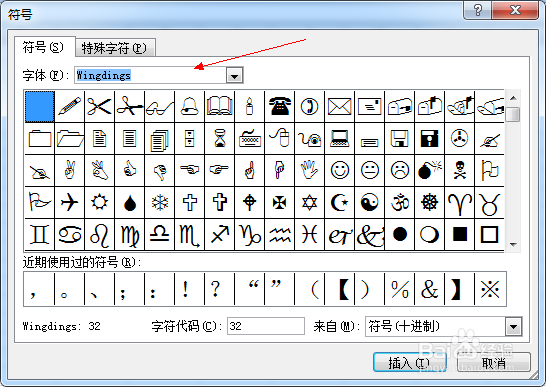
Task: Click the blue highlighted space symbol
Action: [40, 106]
